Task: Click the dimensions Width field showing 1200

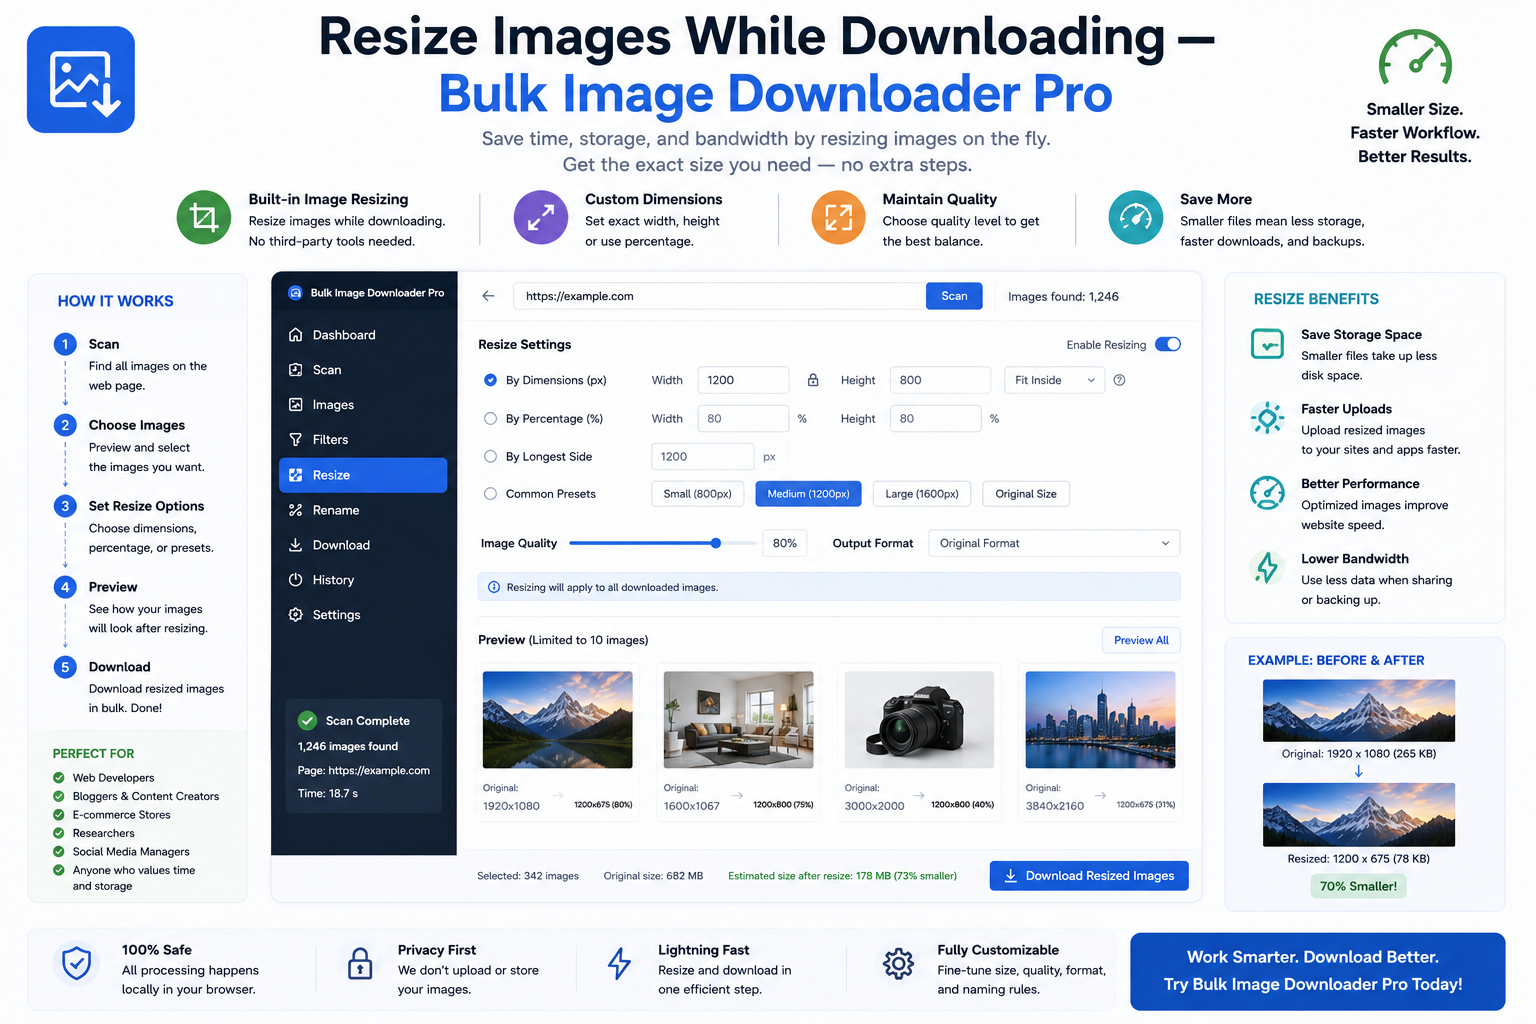Action: pos(743,380)
